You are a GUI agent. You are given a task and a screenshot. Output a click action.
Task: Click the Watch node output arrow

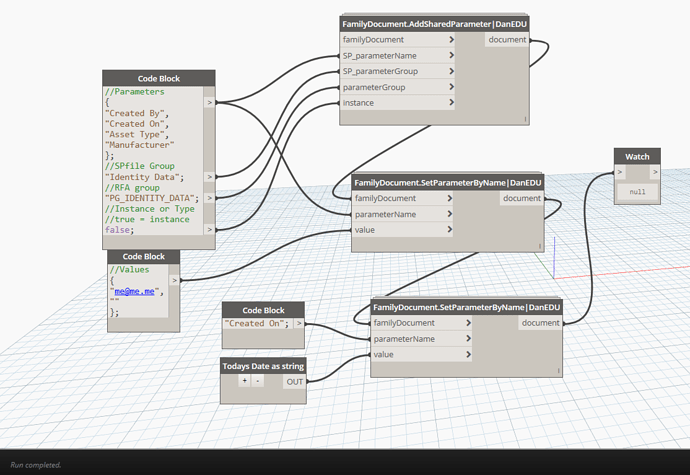(655, 172)
